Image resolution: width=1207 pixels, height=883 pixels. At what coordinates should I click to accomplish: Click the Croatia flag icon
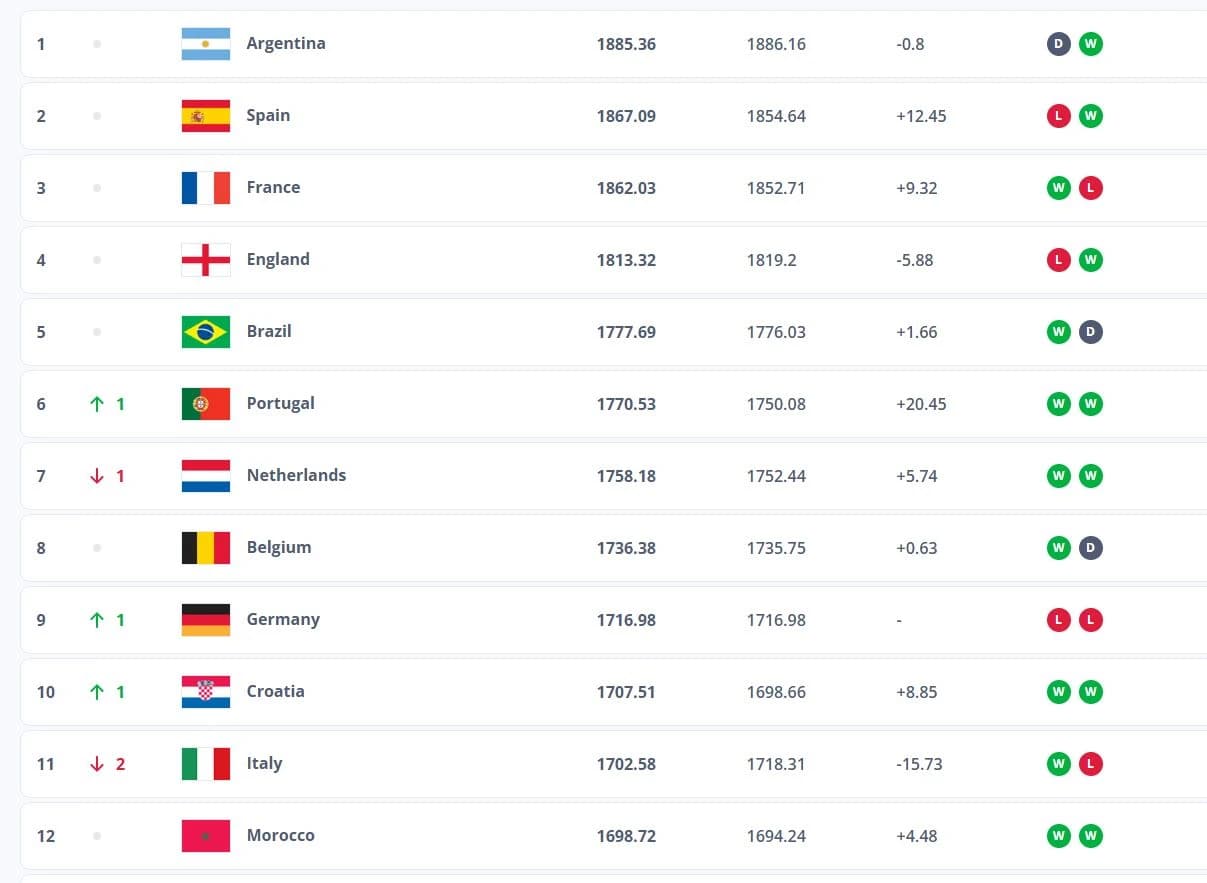click(x=206, y=692)
